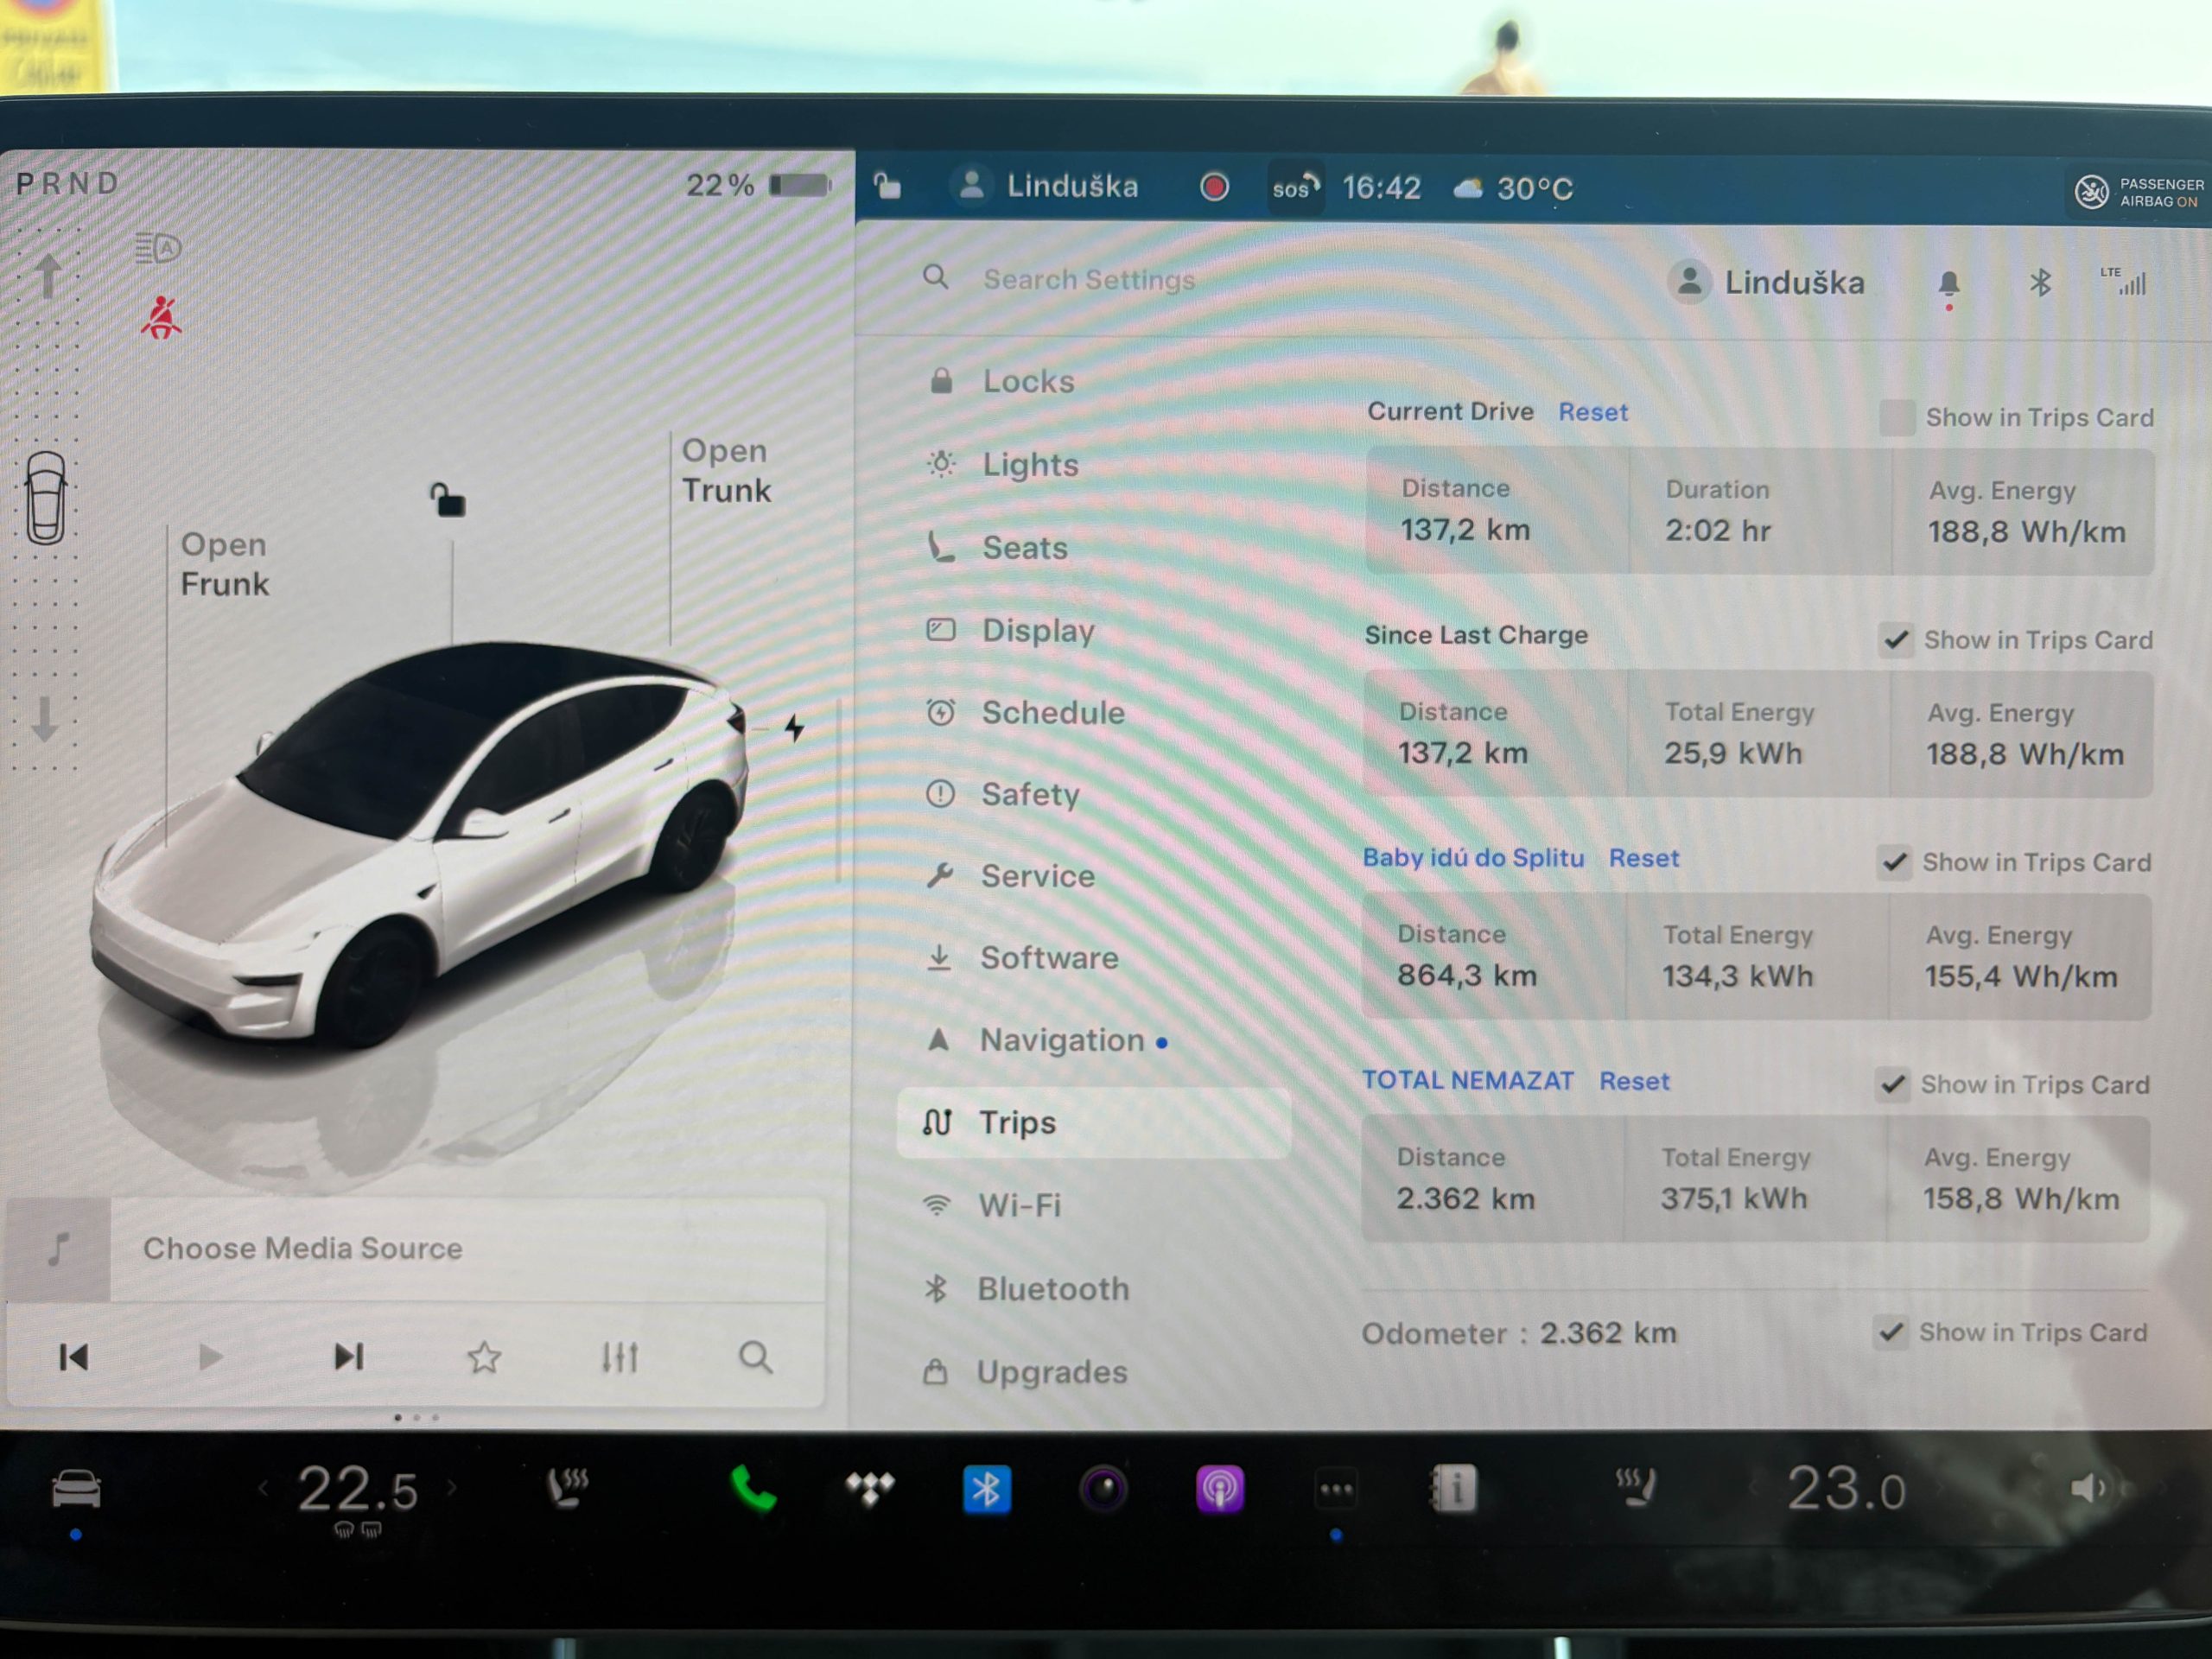Screen dimensions: 2212x1659
Task: Rename the TOTAL NEMAZAT trip label
Action: (1468, 1081)
